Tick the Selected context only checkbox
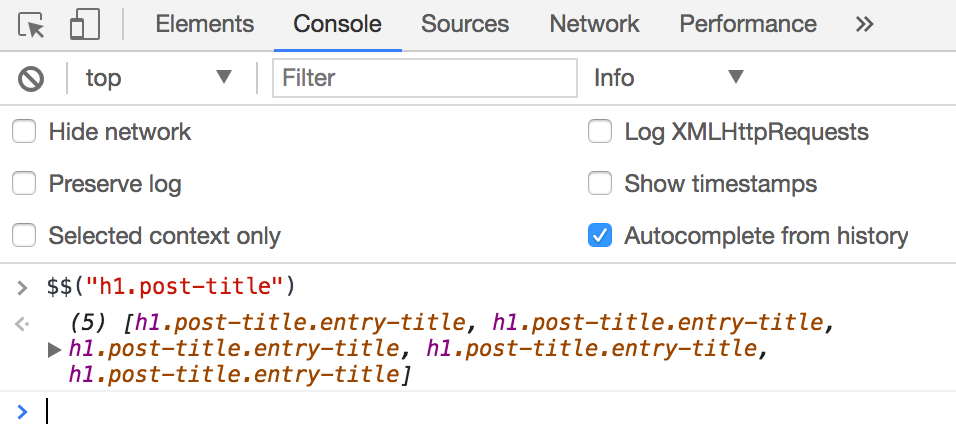This screenshot has height=442, width=956. coord(24,236)
